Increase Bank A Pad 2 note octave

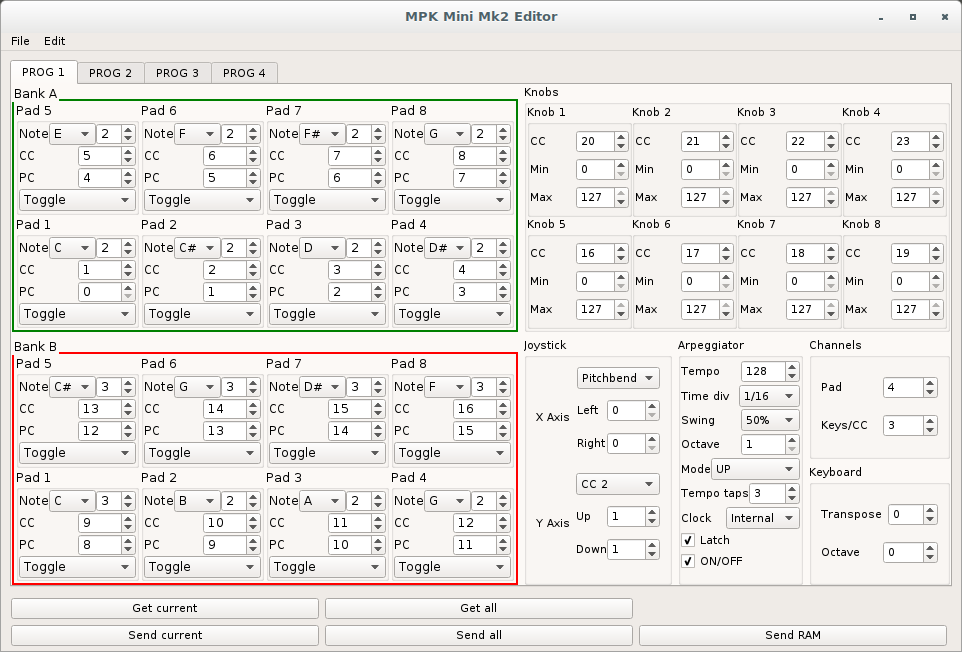pyautogui.click(x=253, y=244)
